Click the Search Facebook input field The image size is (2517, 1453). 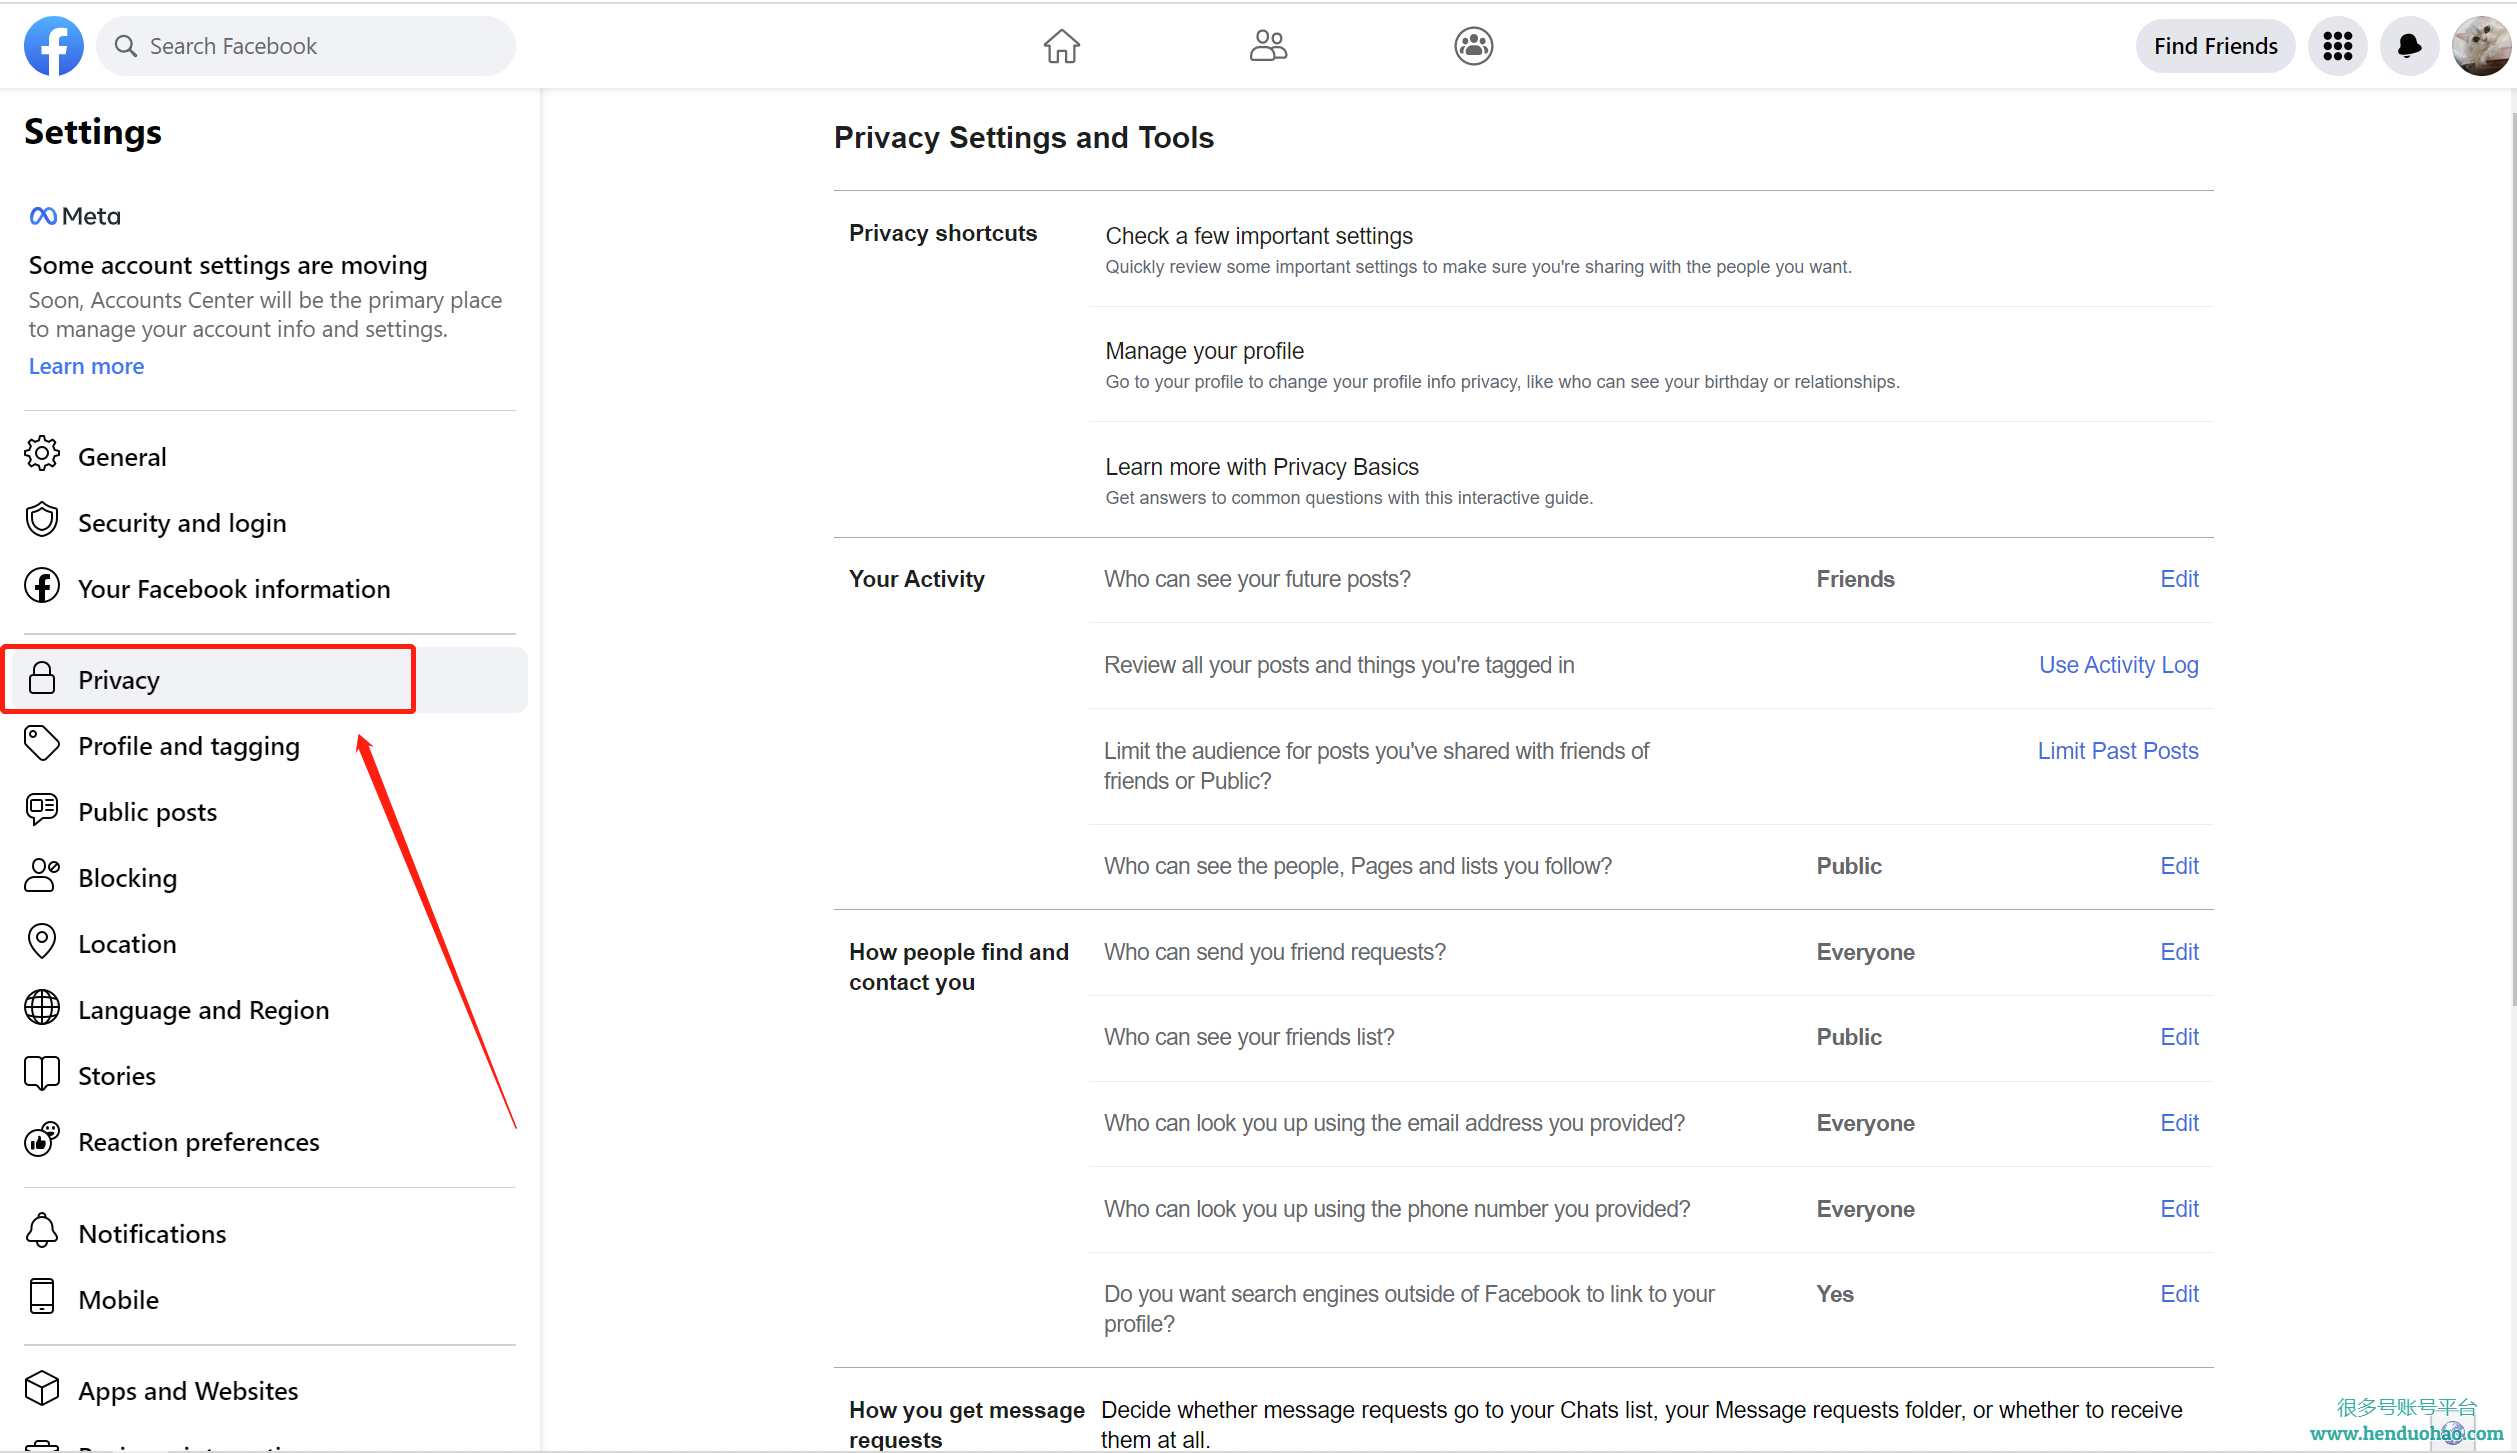click(306, 46)
